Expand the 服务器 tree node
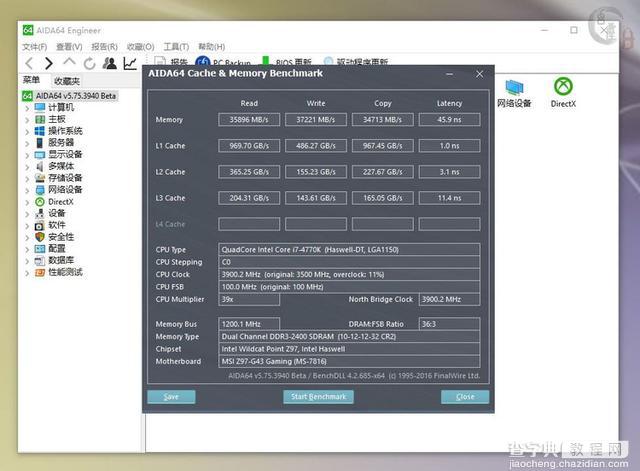The height and width of the screenshot is (471, 640). click(27, 143)
